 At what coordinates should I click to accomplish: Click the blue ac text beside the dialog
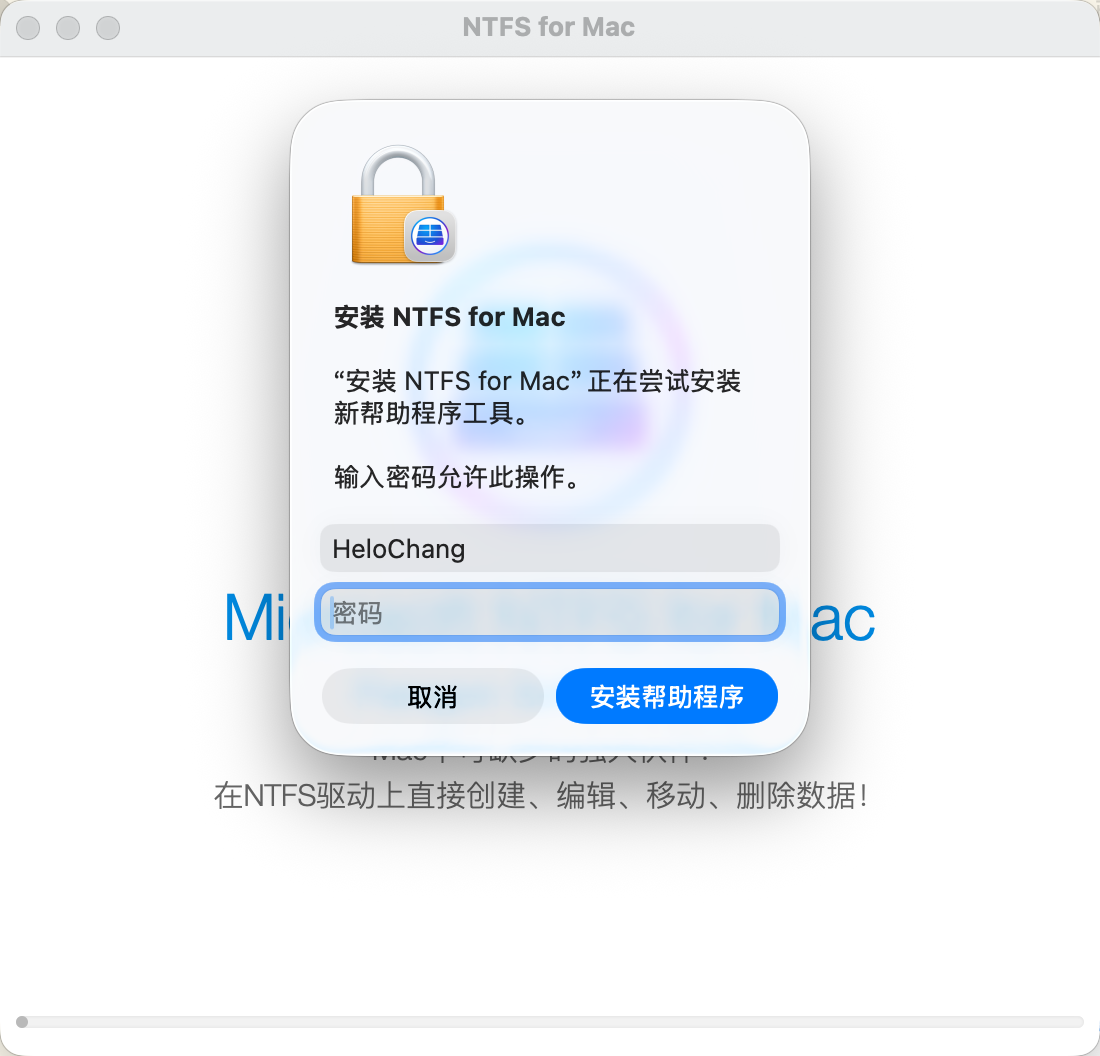(842, 621)
